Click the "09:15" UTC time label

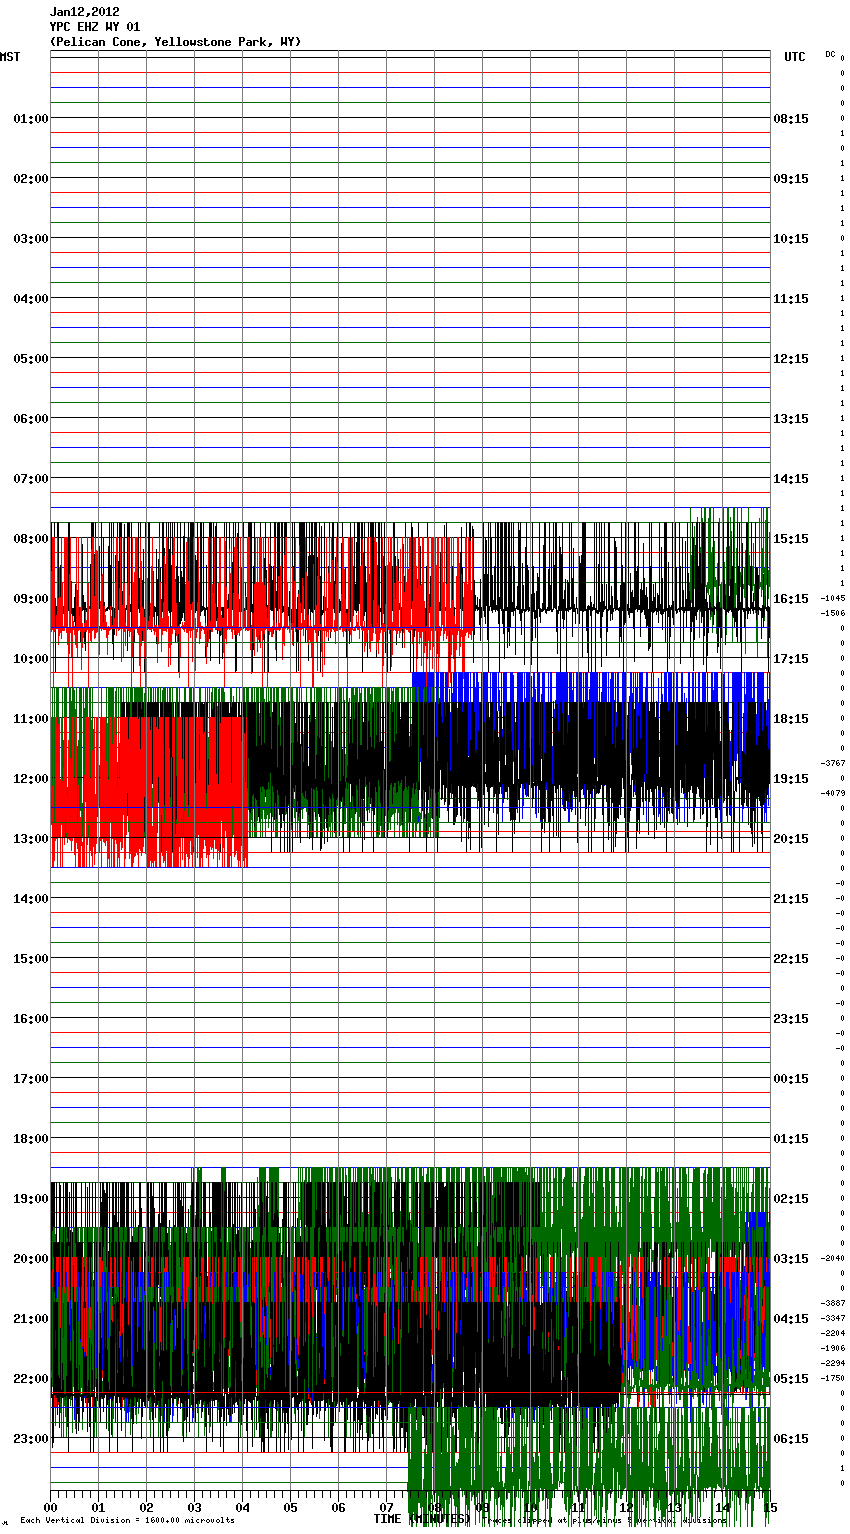pyautogui.click(x=791, y=179)
